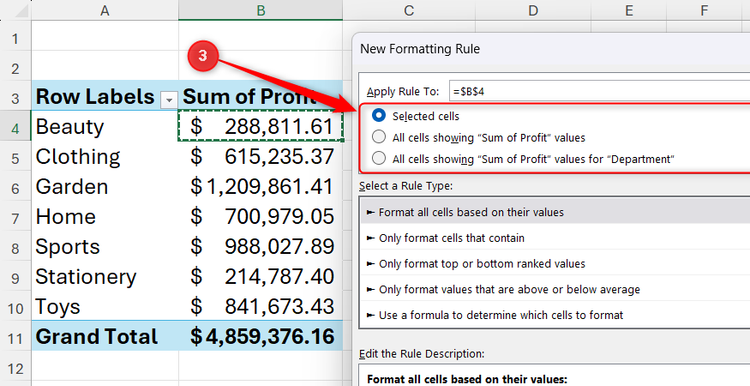Select rule 'Only format cells that contain'
Screen dimensions: 750x386
[555, 238]
